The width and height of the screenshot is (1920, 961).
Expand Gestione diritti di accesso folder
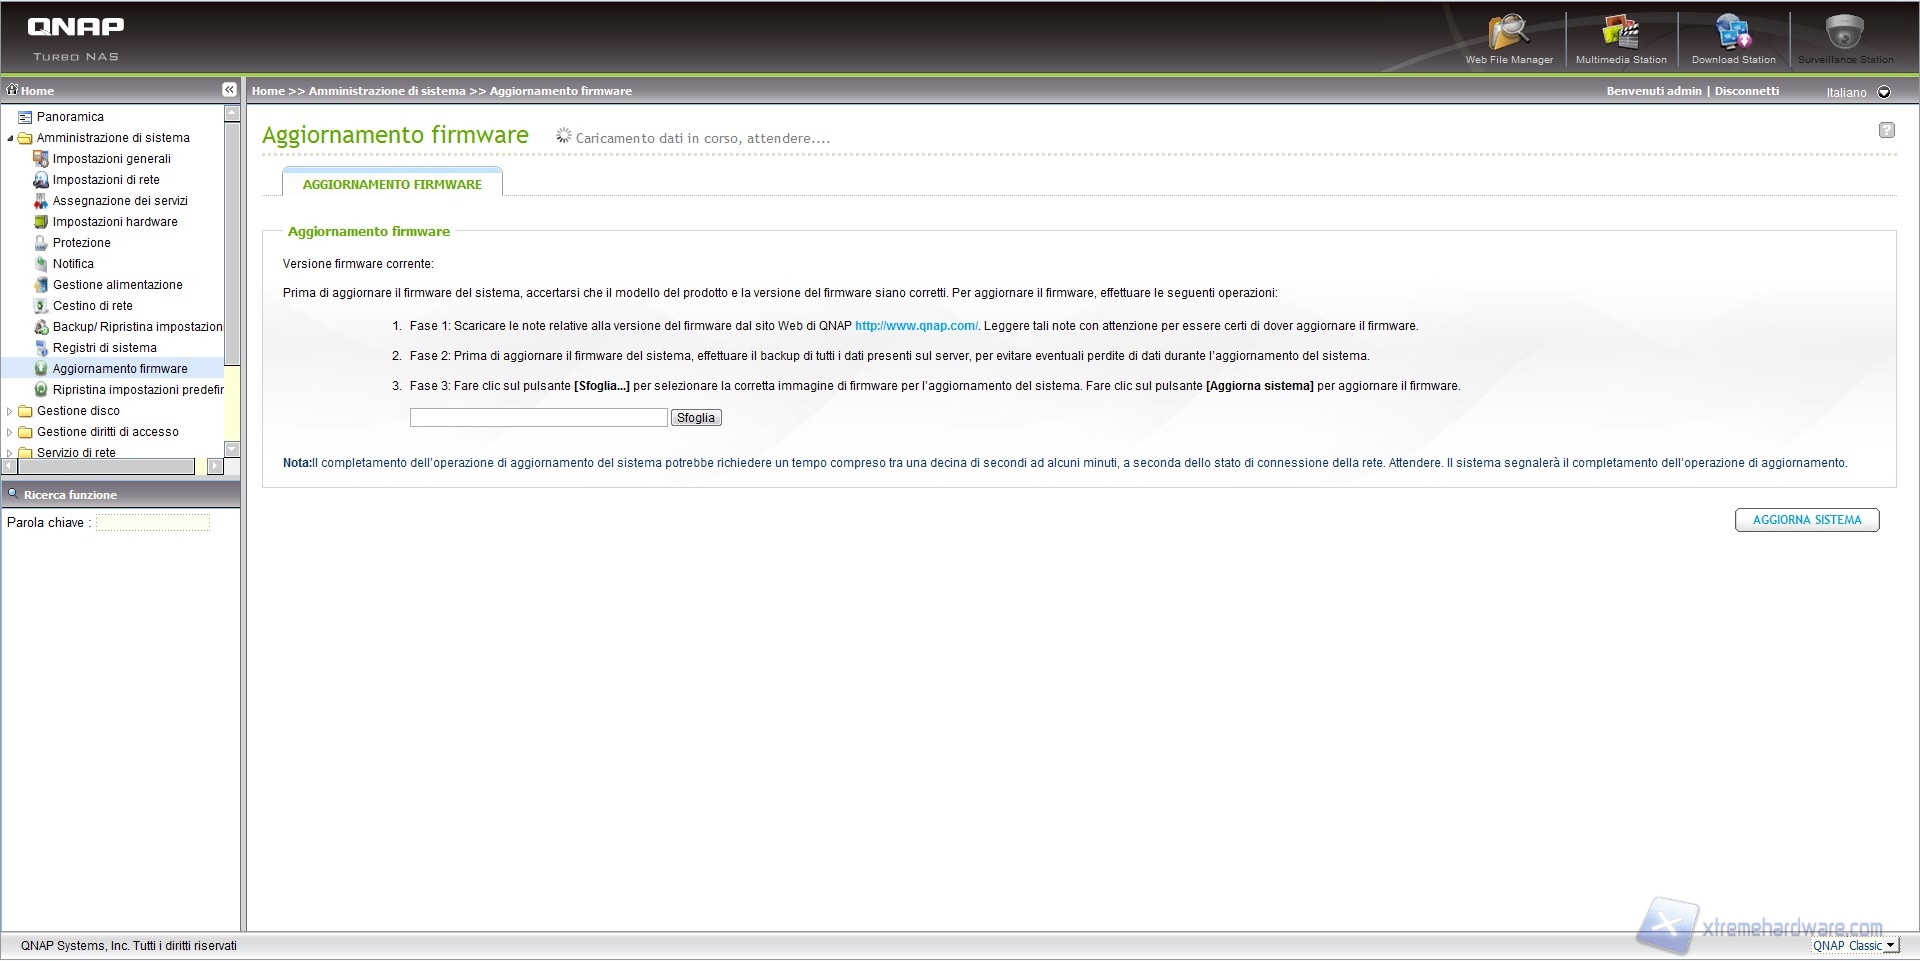pos(10,432)
